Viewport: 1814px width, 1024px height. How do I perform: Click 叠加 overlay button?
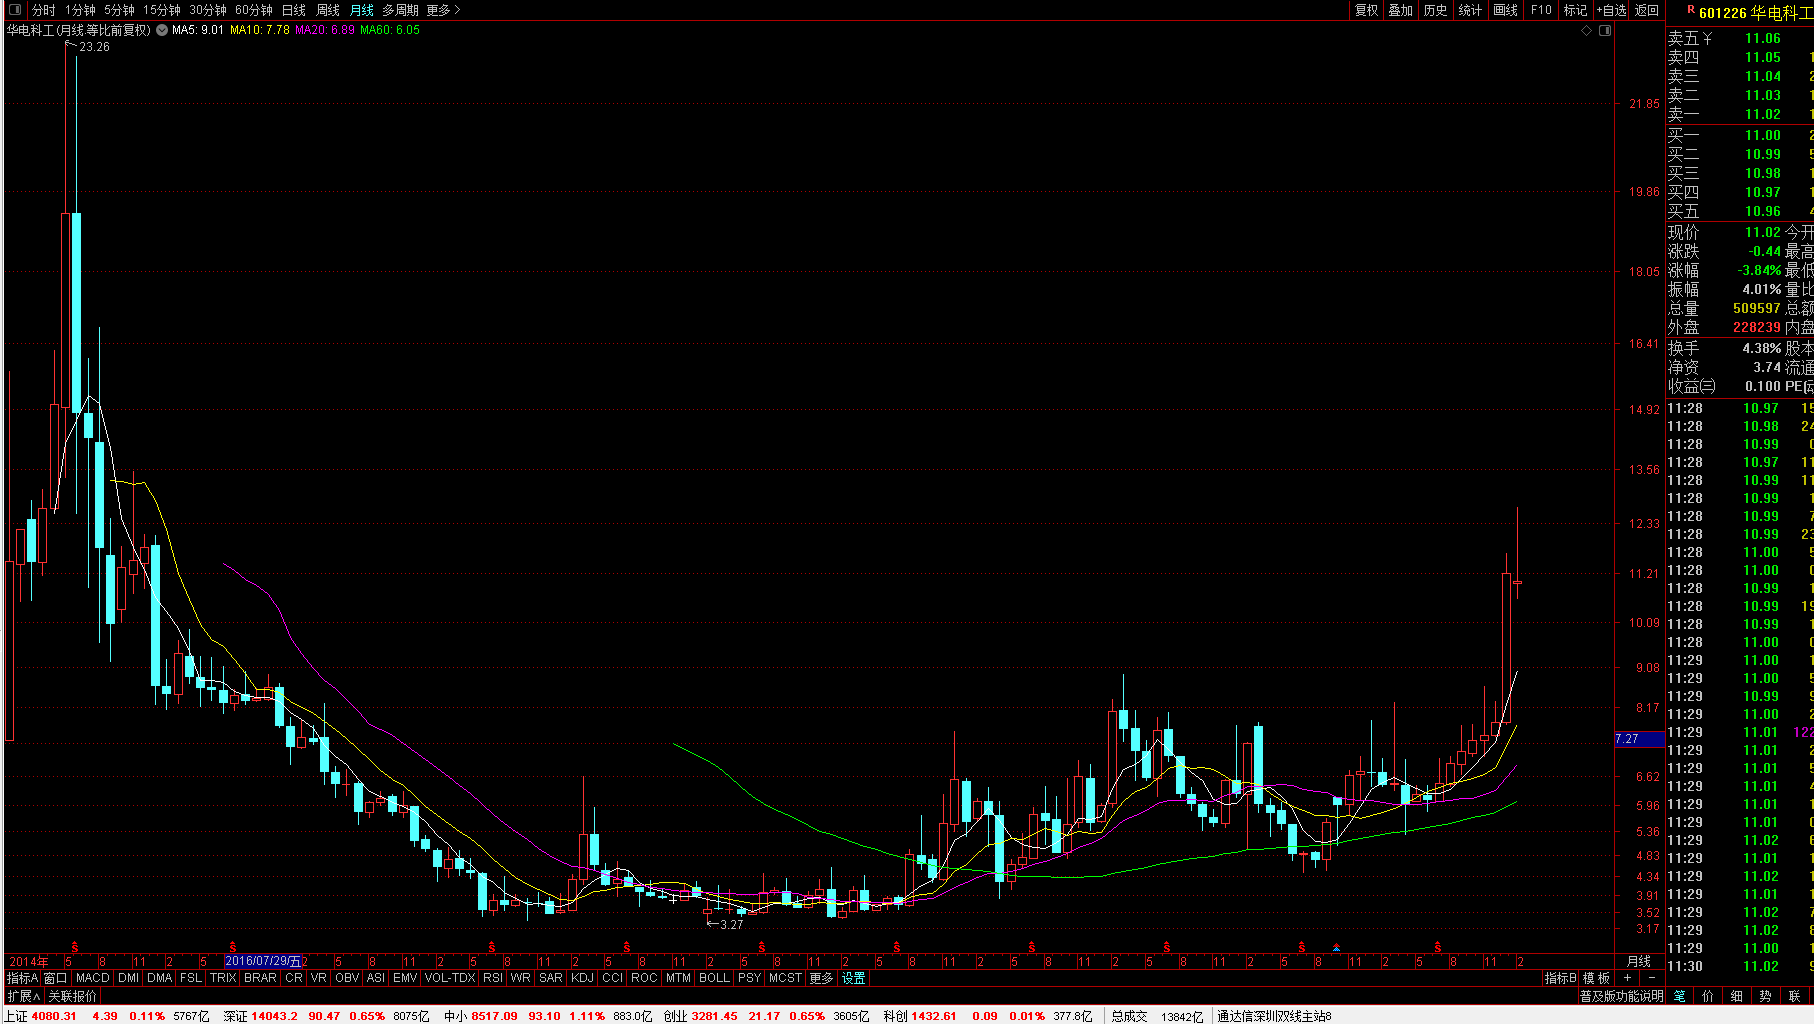[x=1400, y=10]
